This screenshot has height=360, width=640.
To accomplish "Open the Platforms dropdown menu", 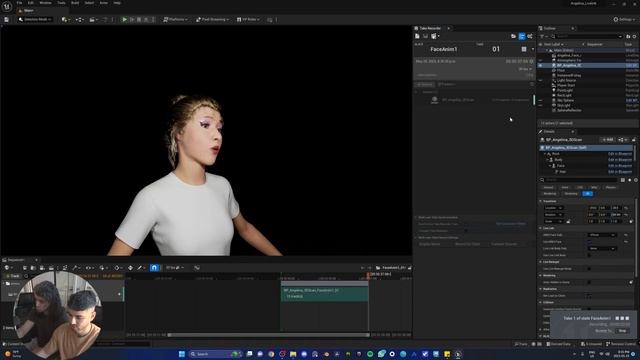I will pyautogui.click(x=176, y=19).
